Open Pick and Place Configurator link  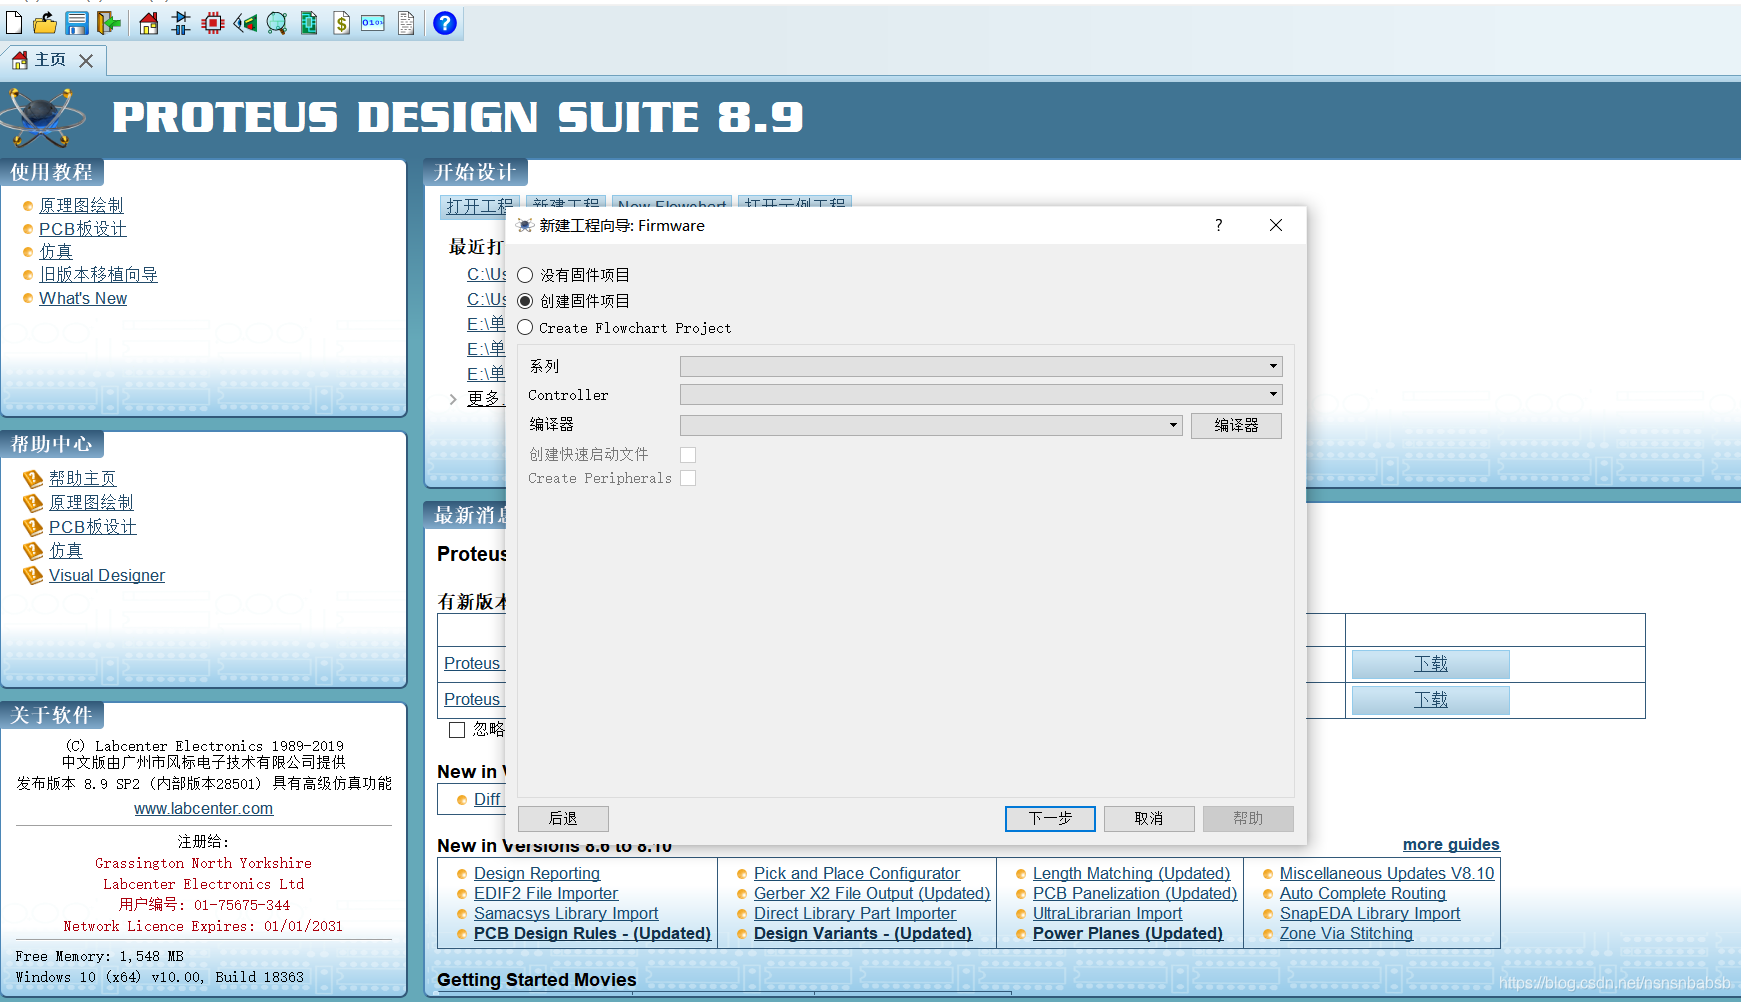[x=857, y=873]
